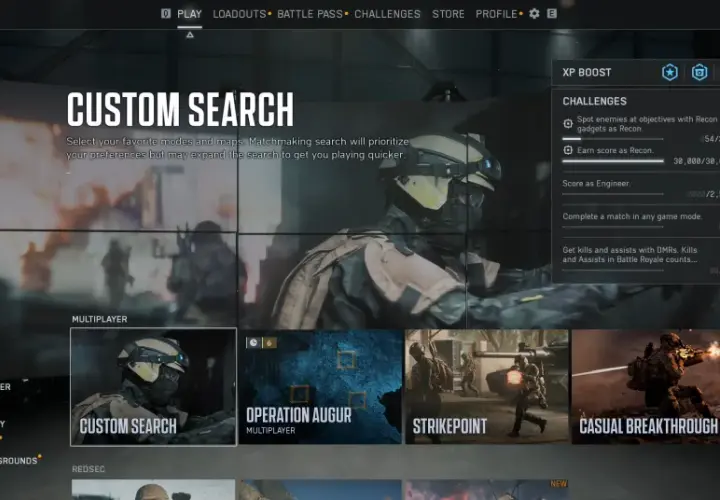720x500 pixels.
Task: Open the STORE tab
Action: (448, 14)
